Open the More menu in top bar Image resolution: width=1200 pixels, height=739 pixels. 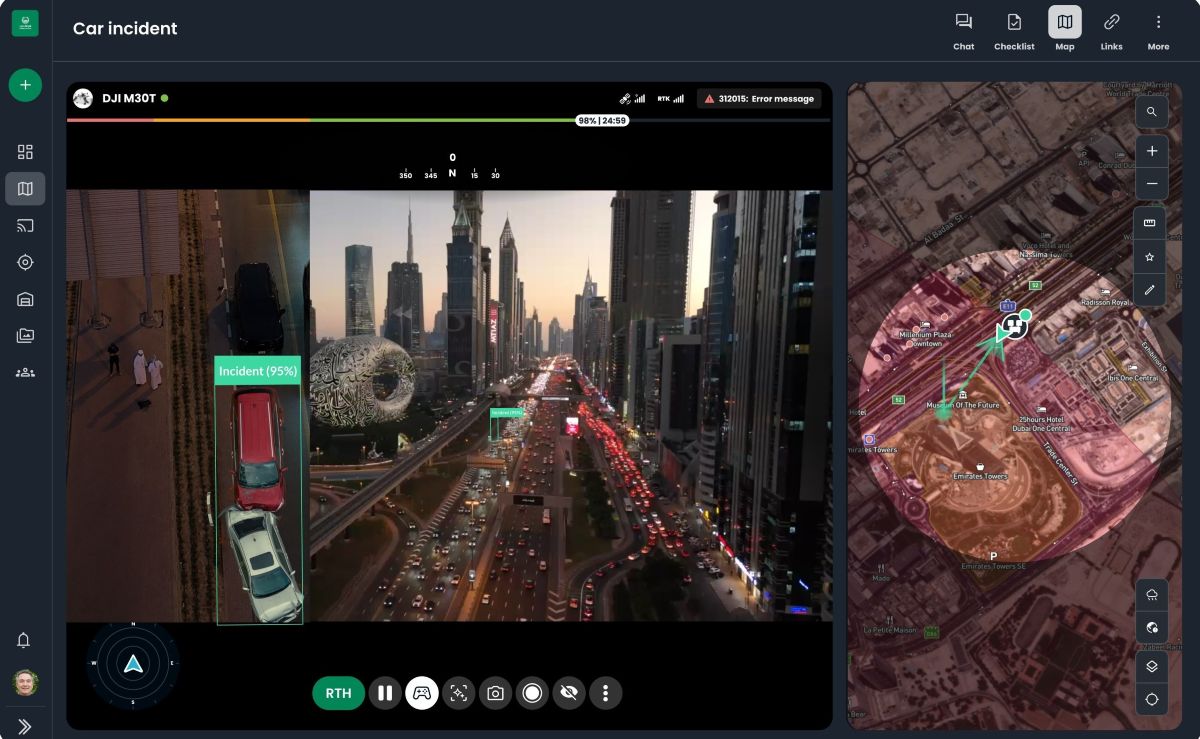click(x=1158, y=30)
